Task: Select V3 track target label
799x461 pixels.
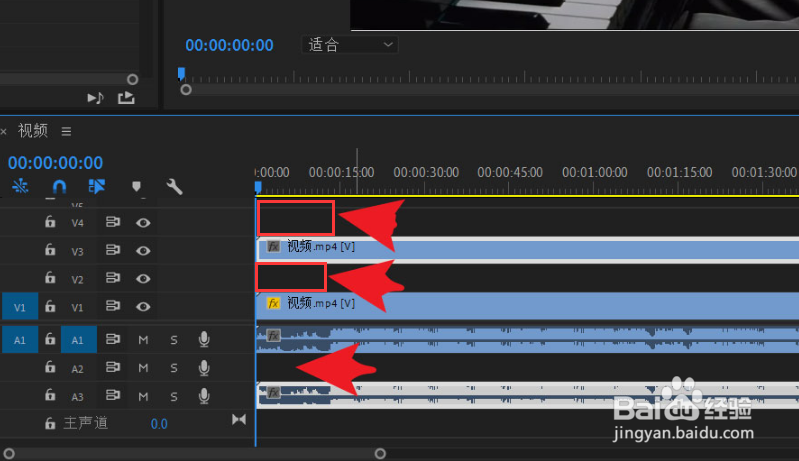Action: tap(77, 252)
